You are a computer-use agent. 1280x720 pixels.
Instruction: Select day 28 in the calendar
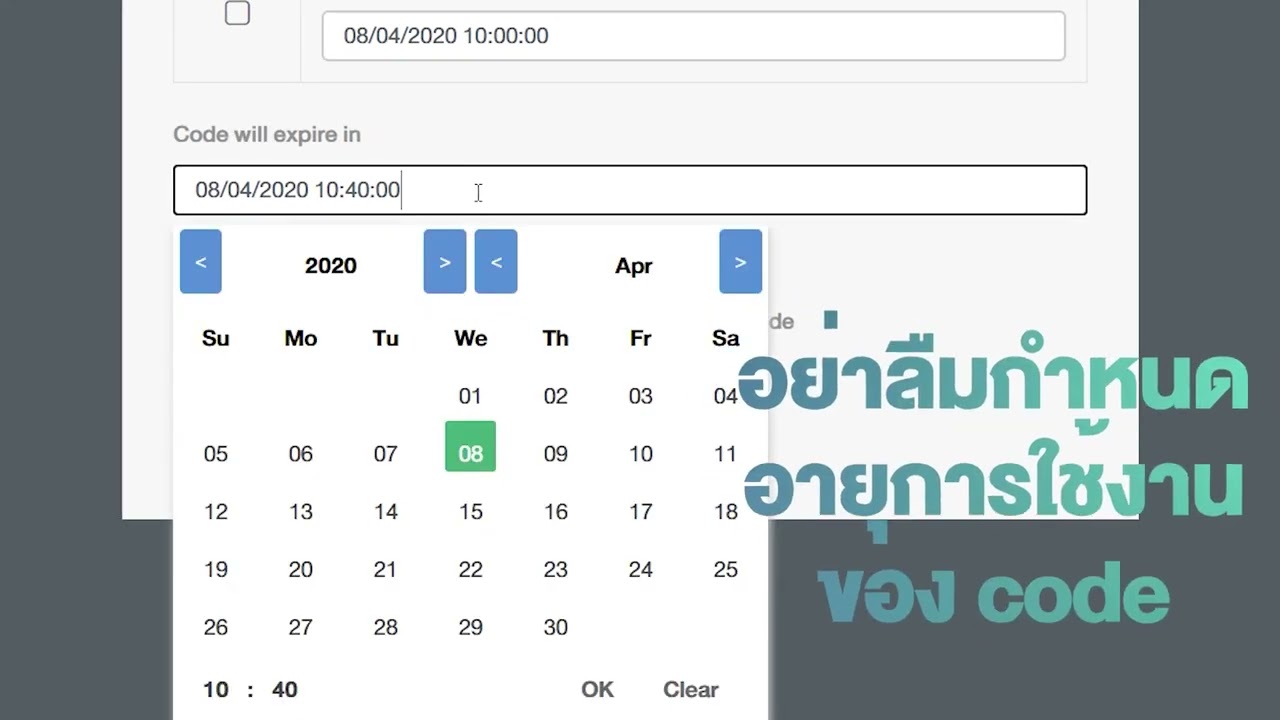386,628
